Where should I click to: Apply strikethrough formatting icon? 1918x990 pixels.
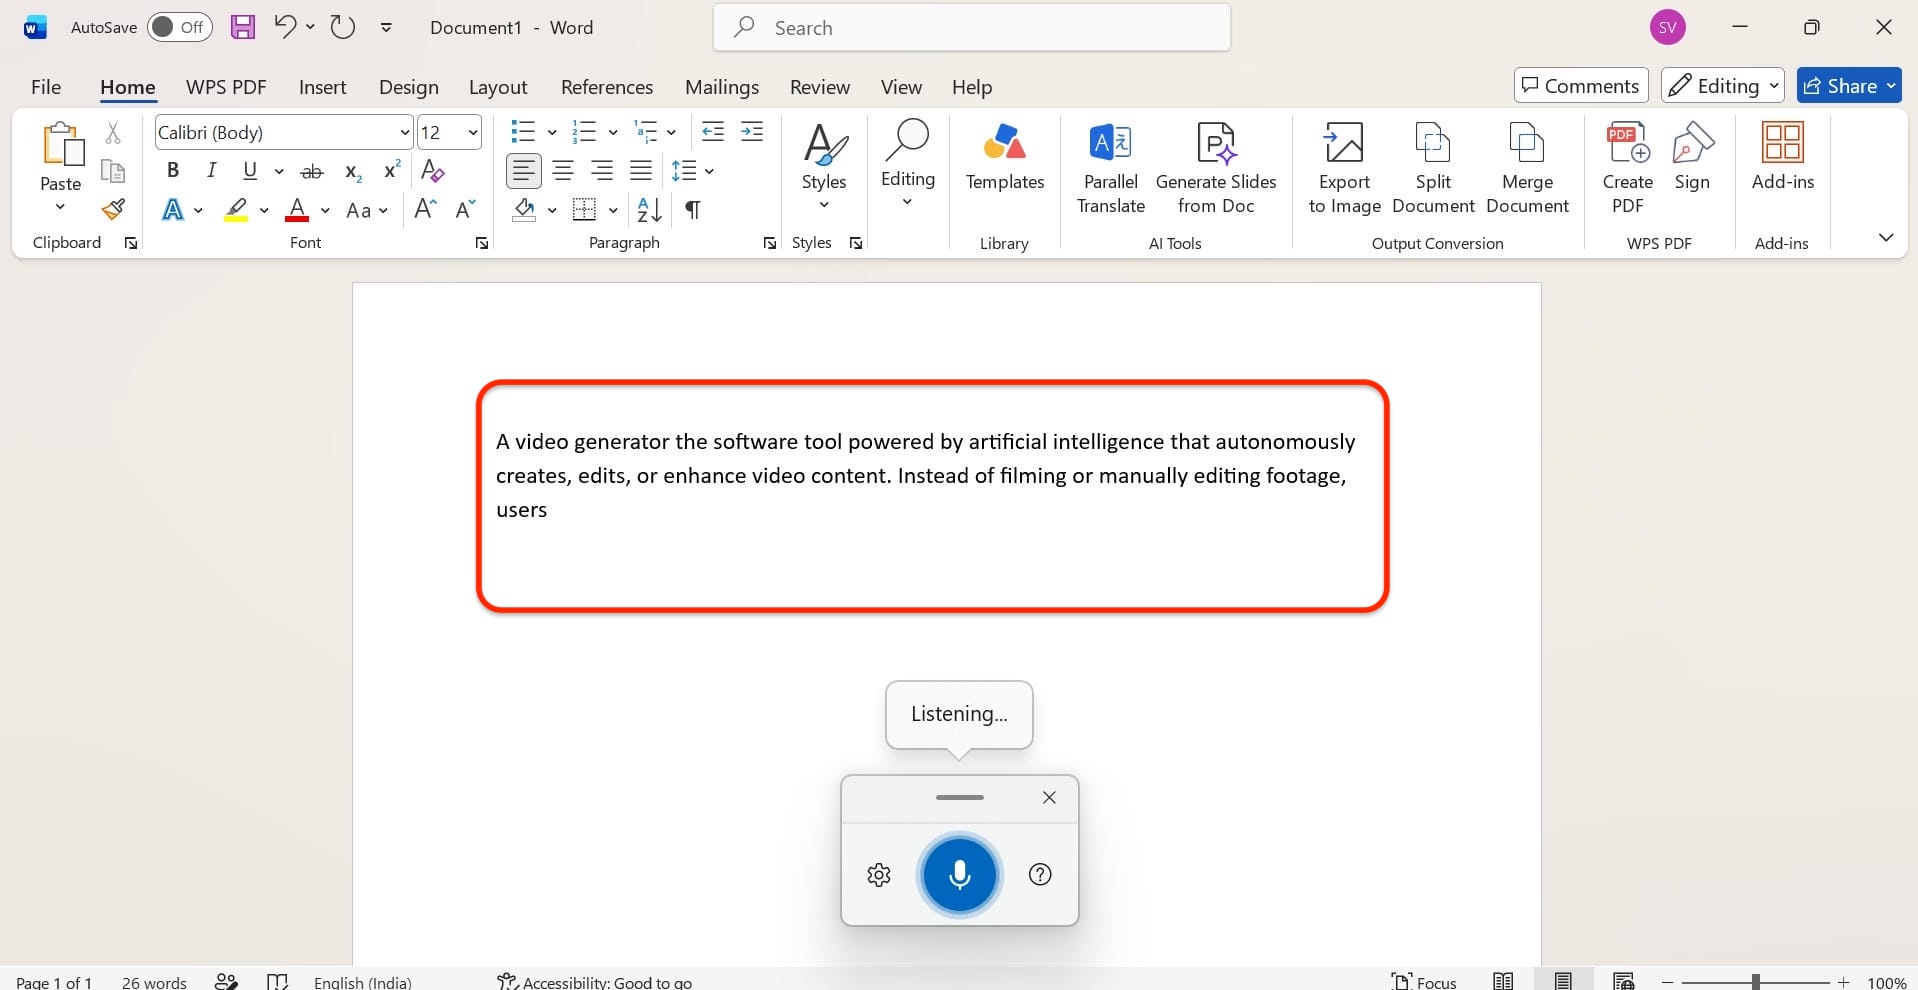point(312,171)
